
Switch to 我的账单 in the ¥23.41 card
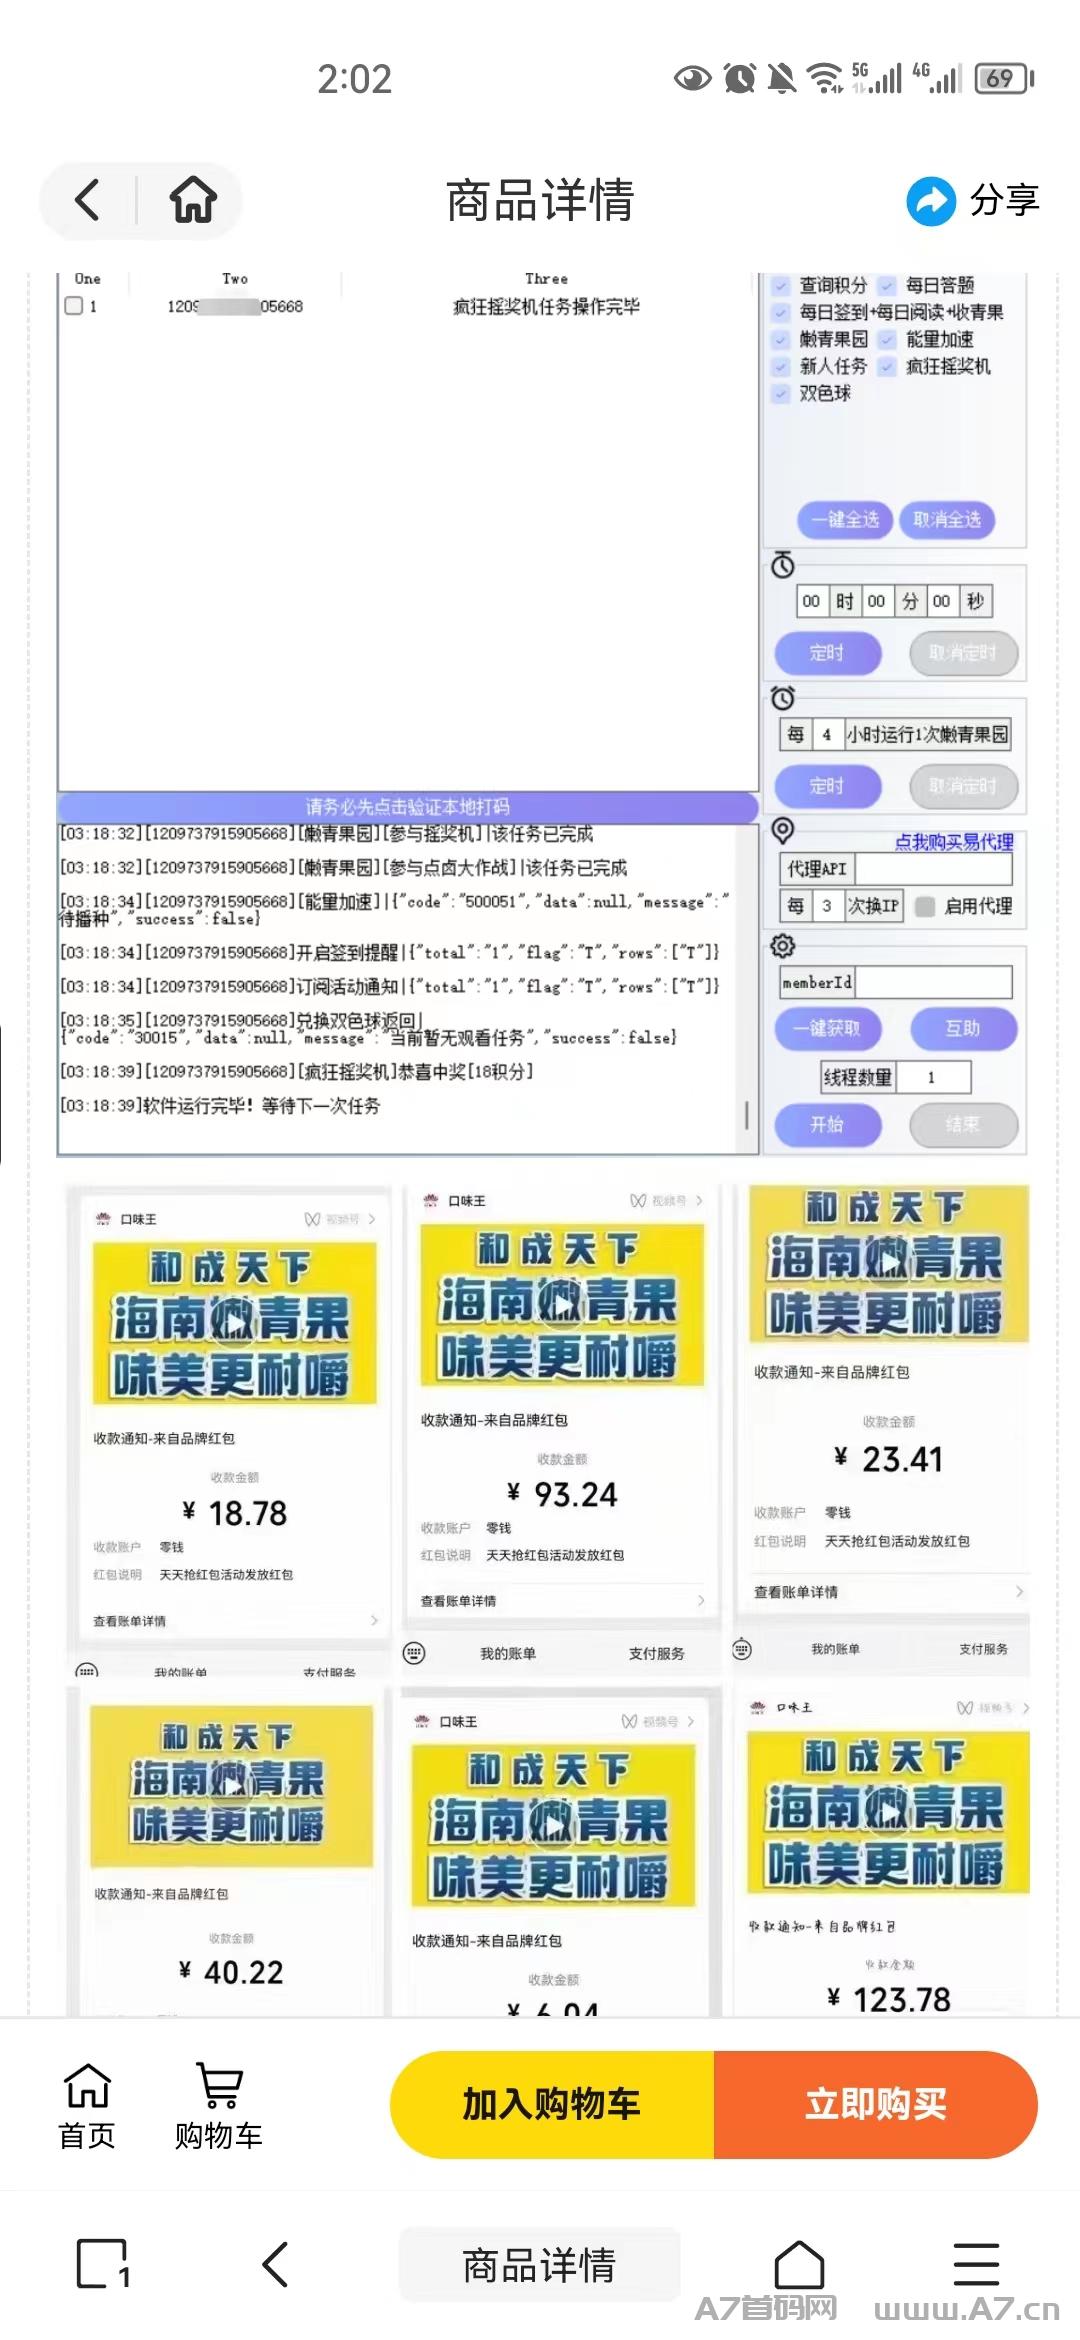click(x=835, y=1649)
